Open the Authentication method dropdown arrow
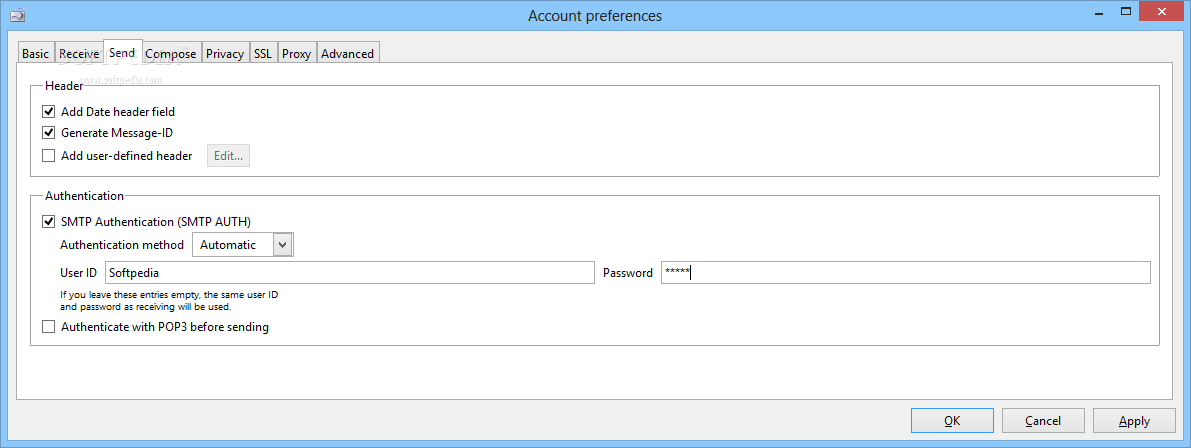This screenshot has width=1191, height=448. [x=283, y=245]
